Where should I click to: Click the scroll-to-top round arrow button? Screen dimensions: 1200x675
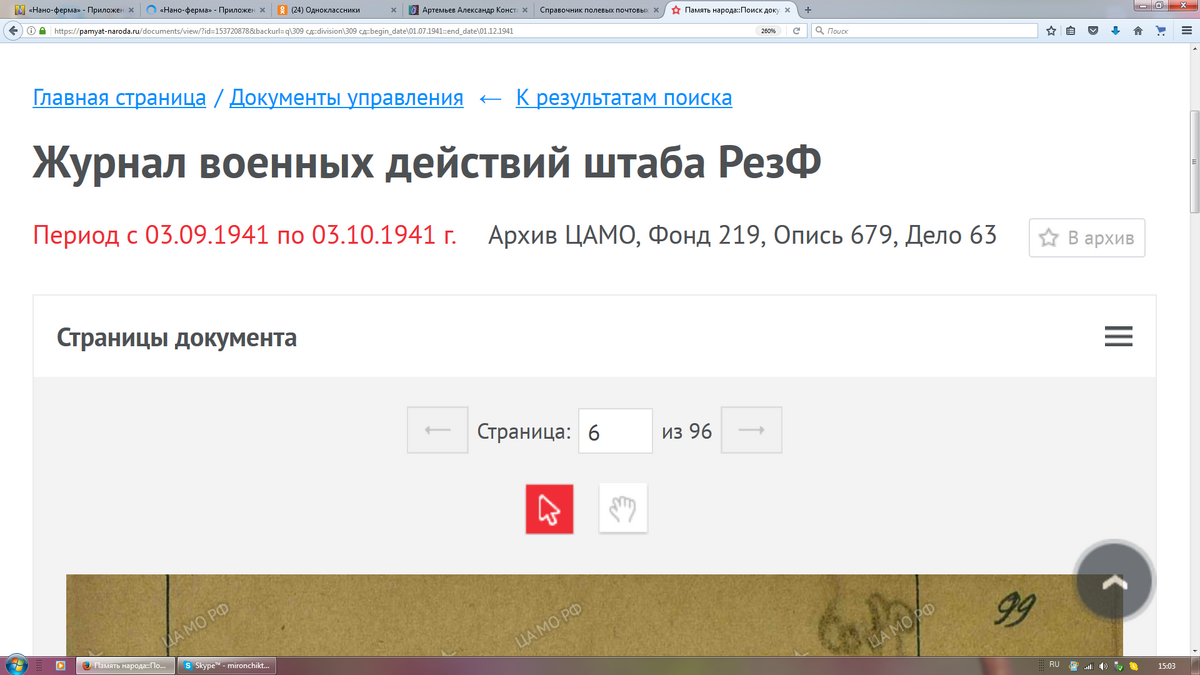tap(1114, 581)
